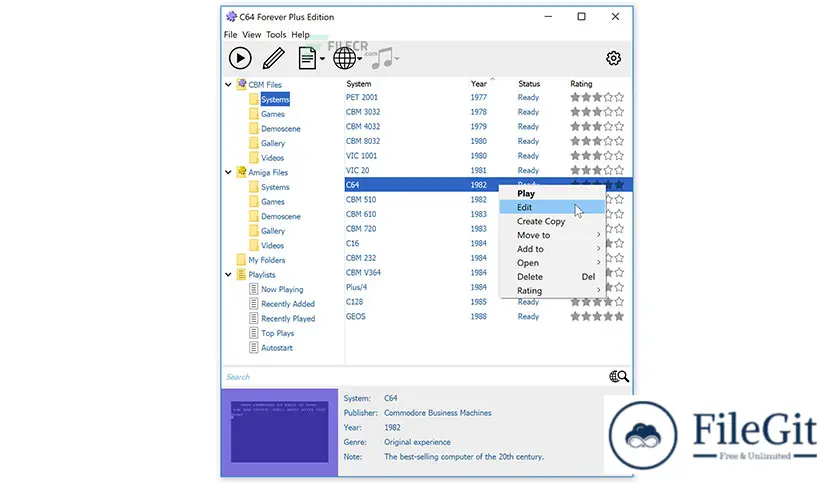Image resolution: width=836 pixels, height=484 pixels.
Task: Click the Recently Played playlist icon
Action: coord(254,318)
